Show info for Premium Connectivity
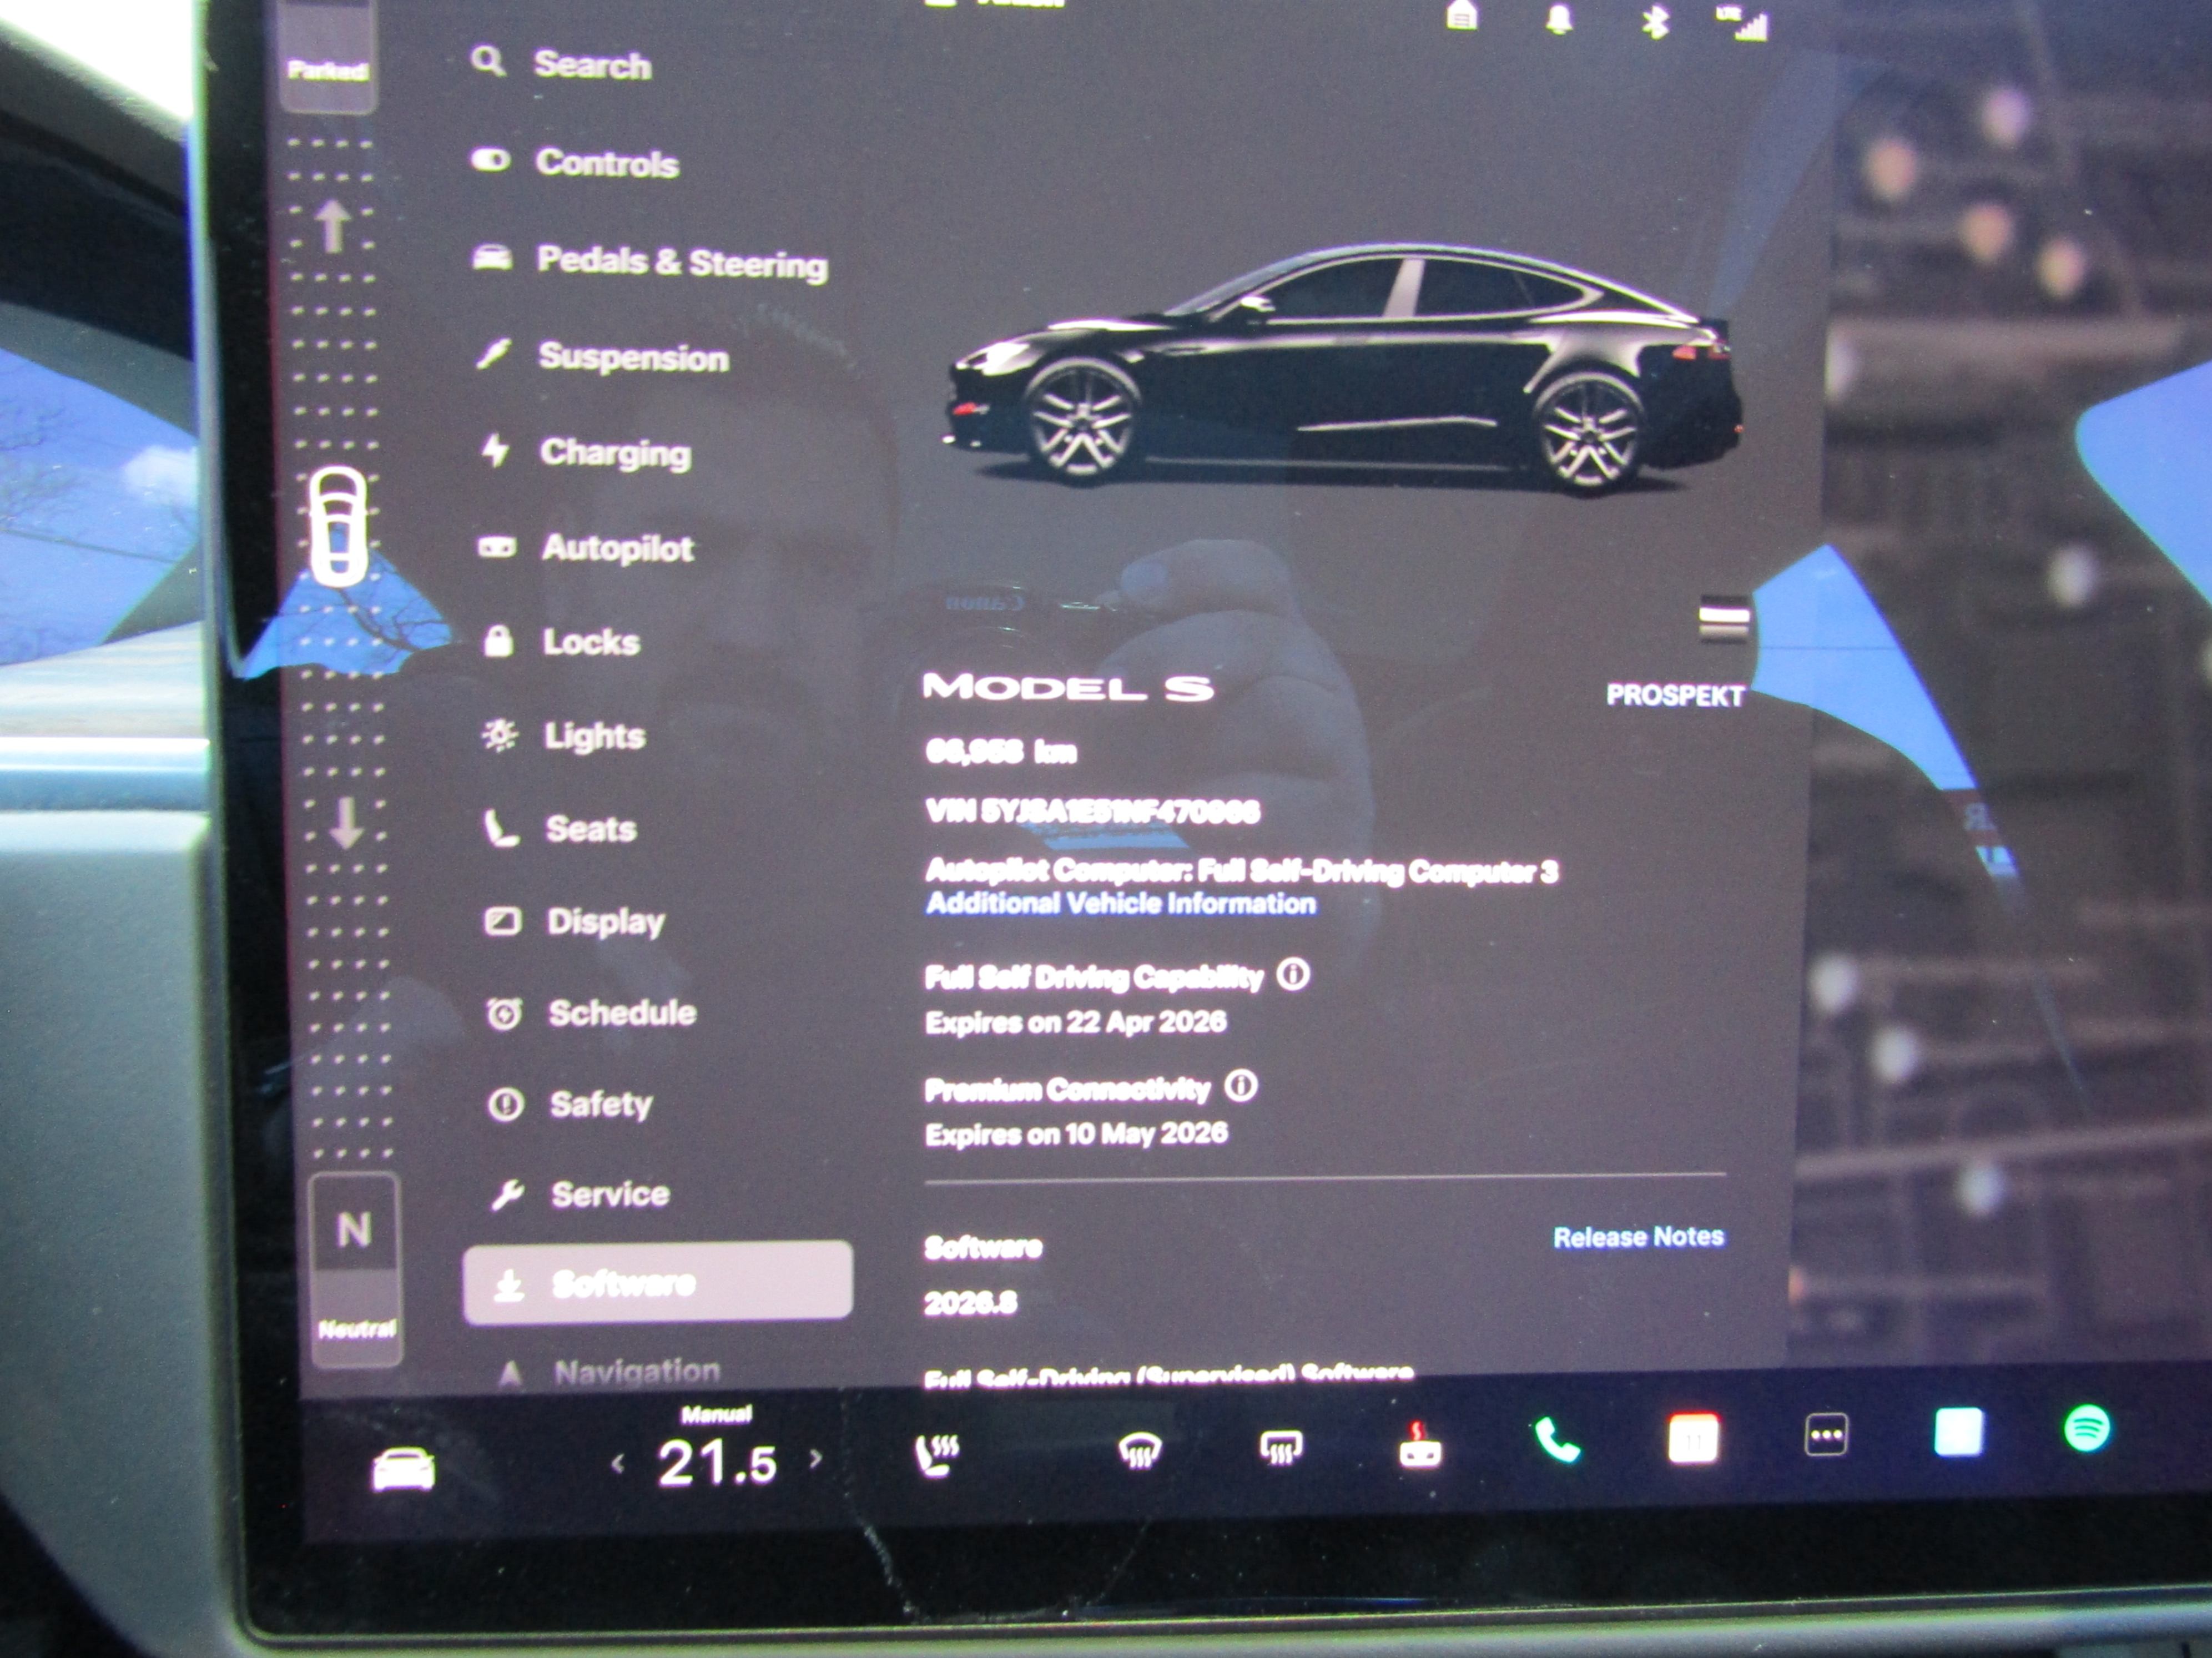 click(x=1241, y=1085)
